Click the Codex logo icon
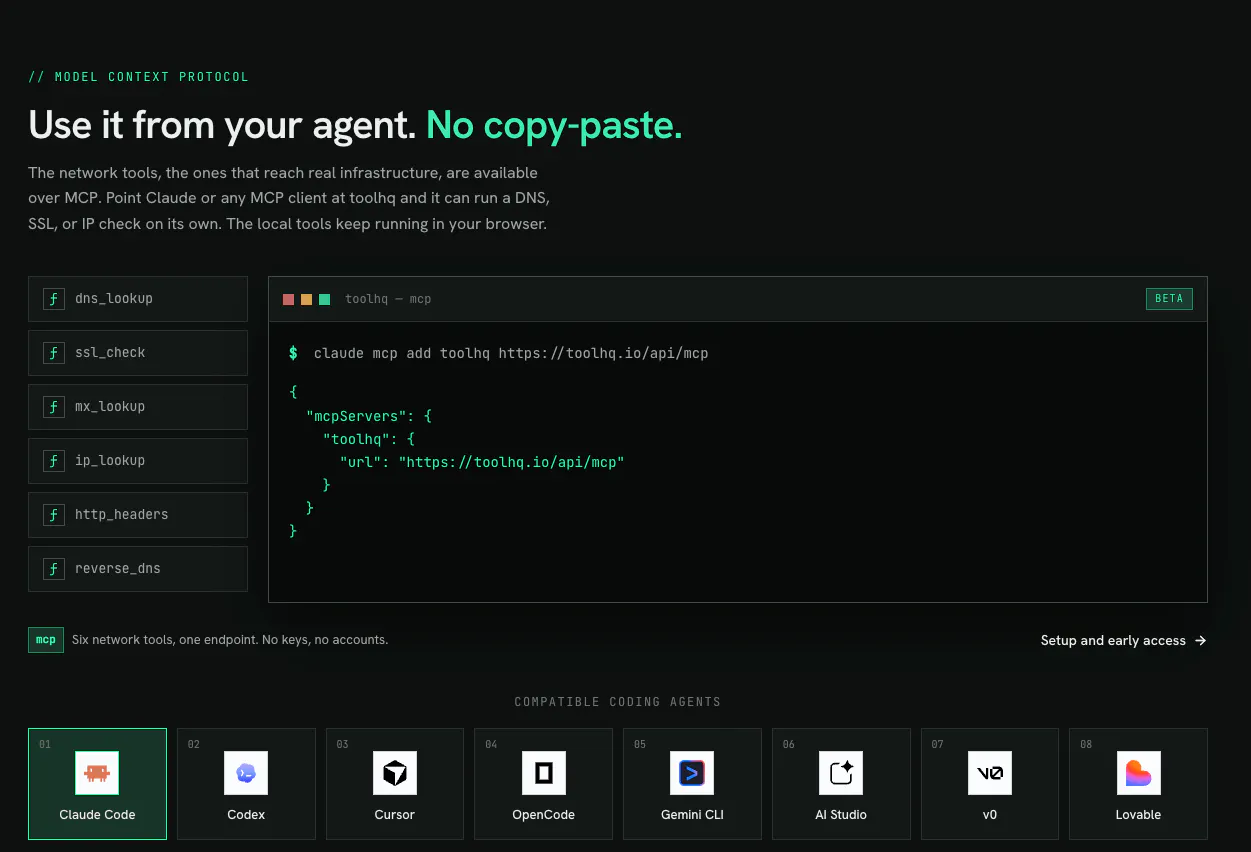 [x=246, y=773]
